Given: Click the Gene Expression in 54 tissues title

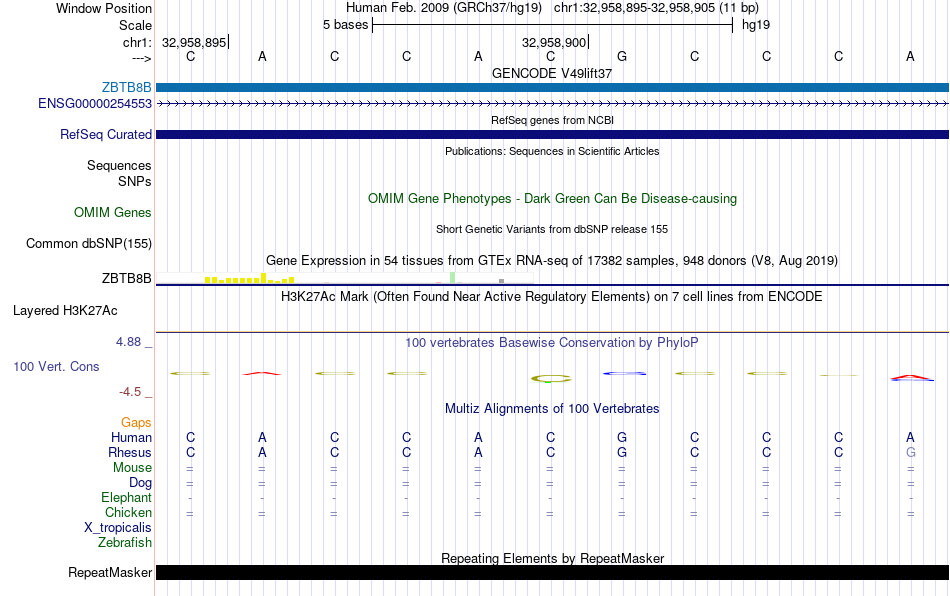Looking at the screenshot, I should click(x=552, y=260).
